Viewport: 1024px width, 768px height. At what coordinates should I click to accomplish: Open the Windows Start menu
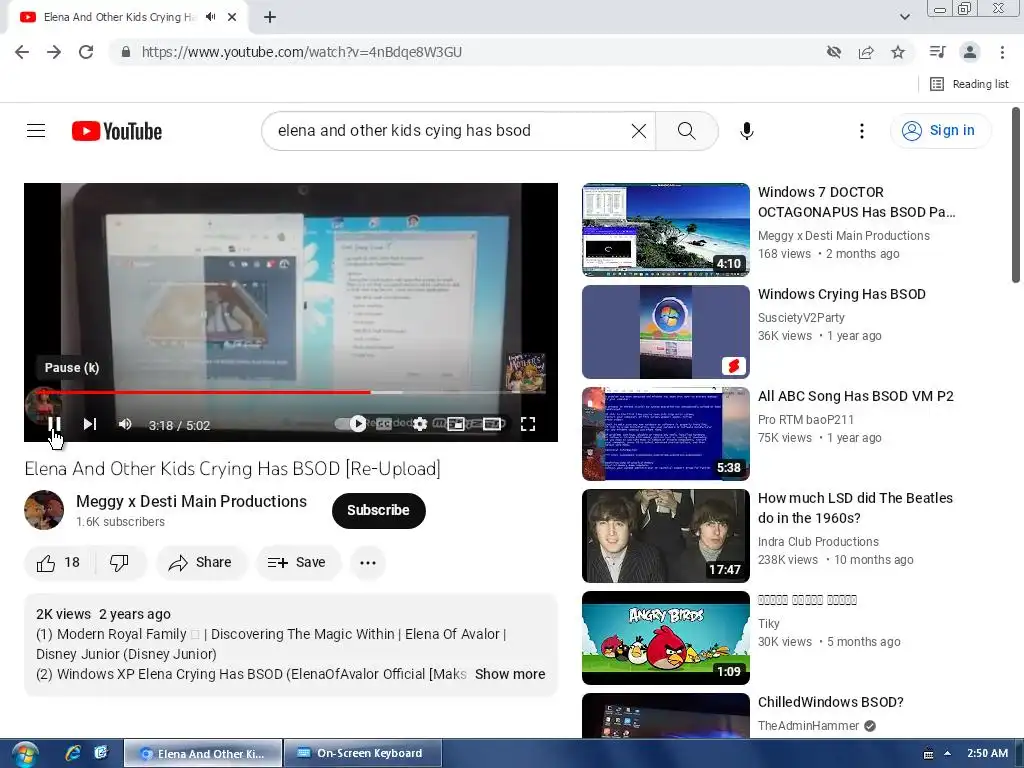tap(25, 754)
